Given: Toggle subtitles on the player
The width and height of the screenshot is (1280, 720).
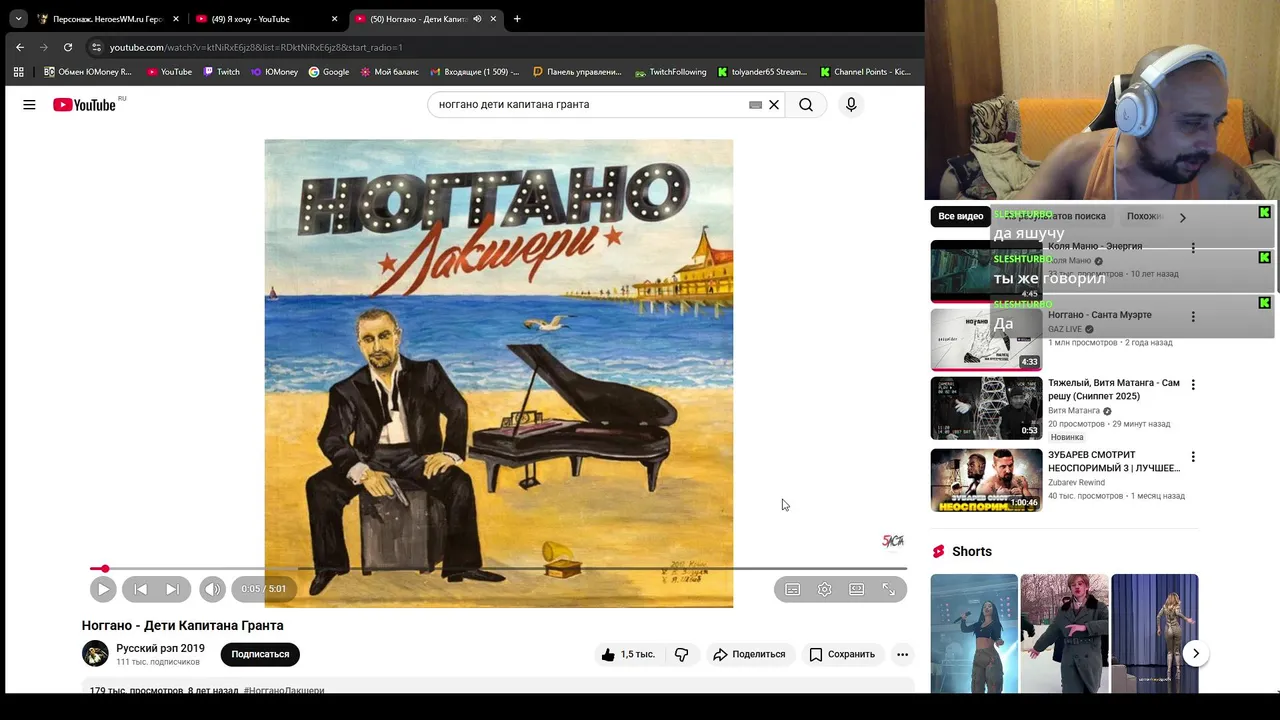Looking at the screenshot, I should click(792, 589).
